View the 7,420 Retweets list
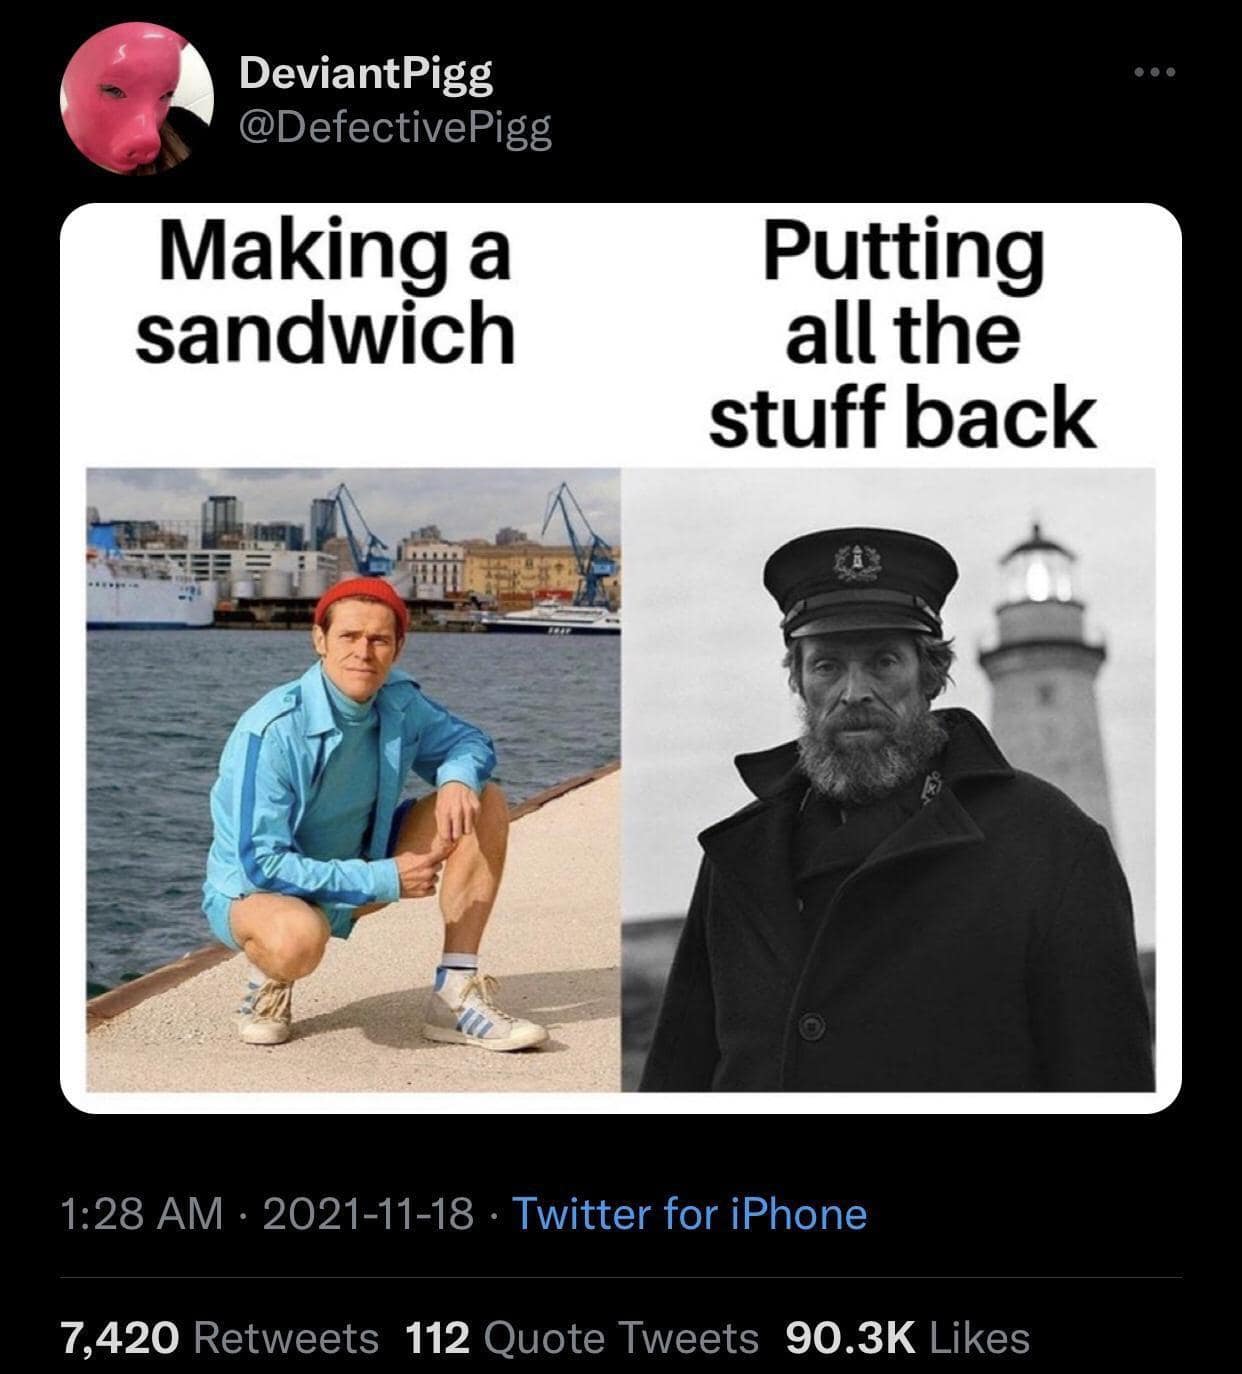This screenshot has width=1242, height=1374. (220, 1336)
